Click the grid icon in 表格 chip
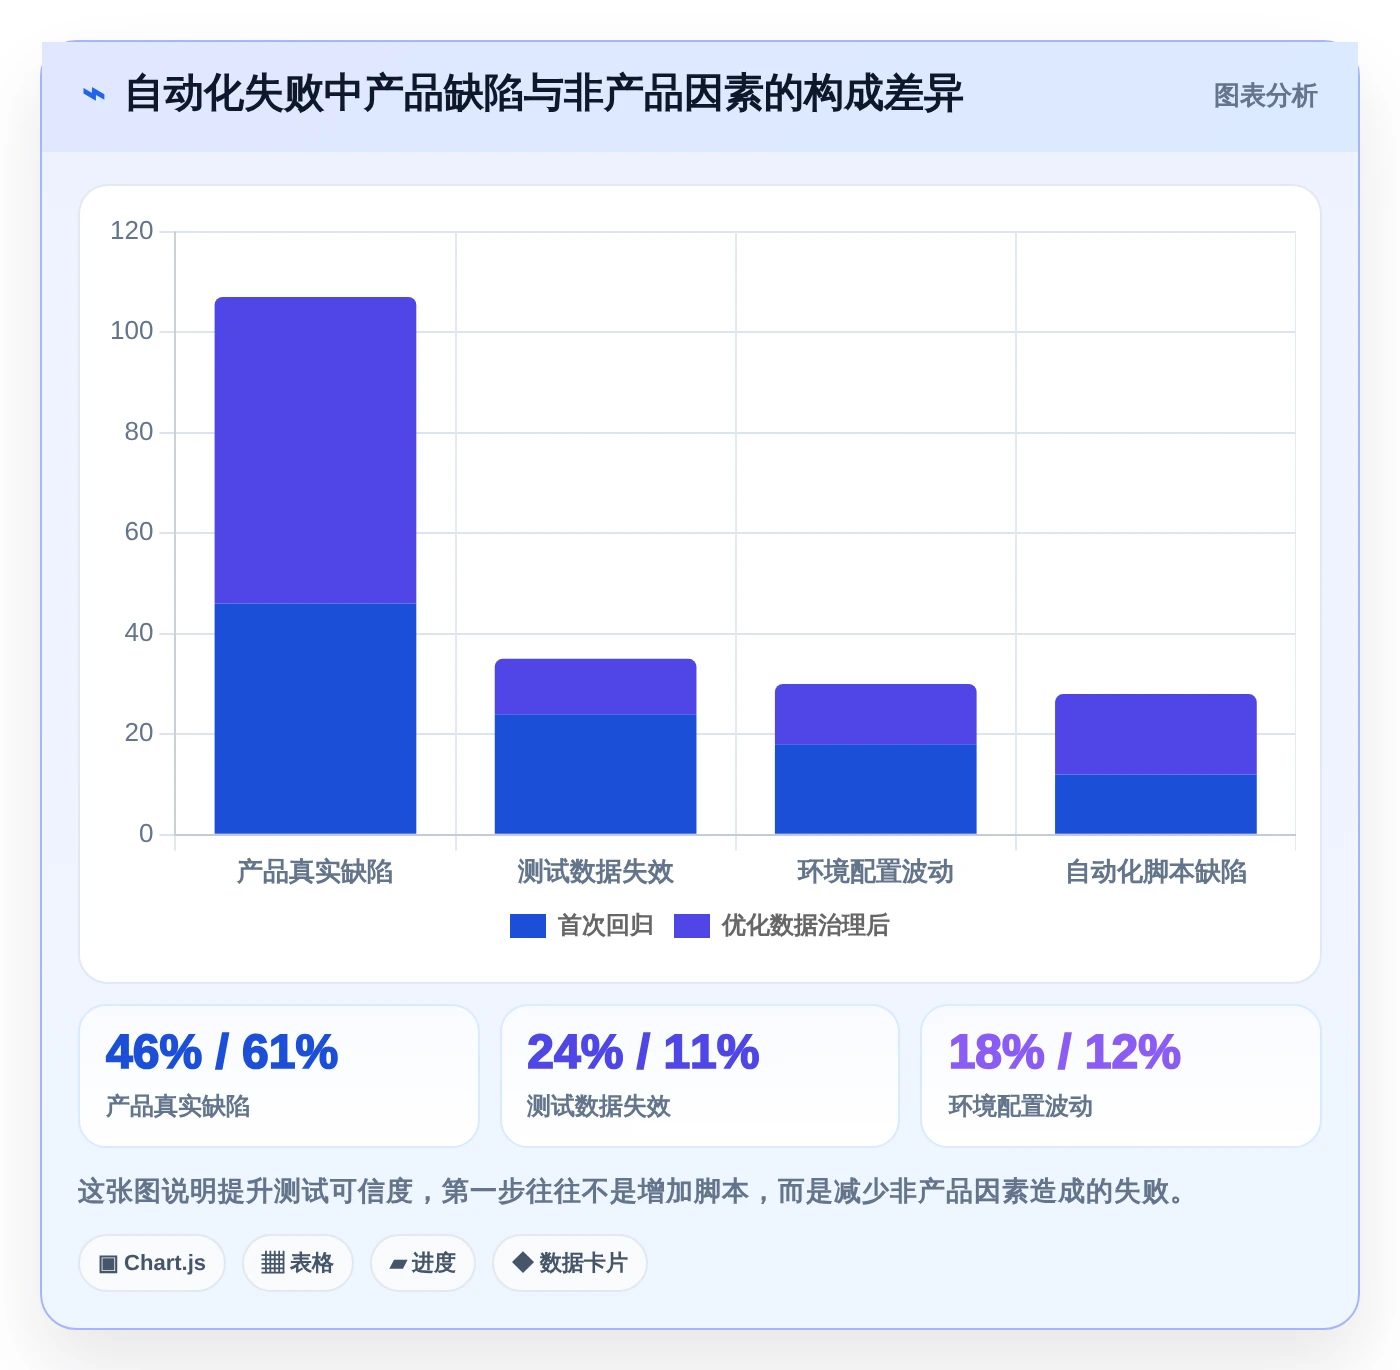 click(x=273, y=1263)
